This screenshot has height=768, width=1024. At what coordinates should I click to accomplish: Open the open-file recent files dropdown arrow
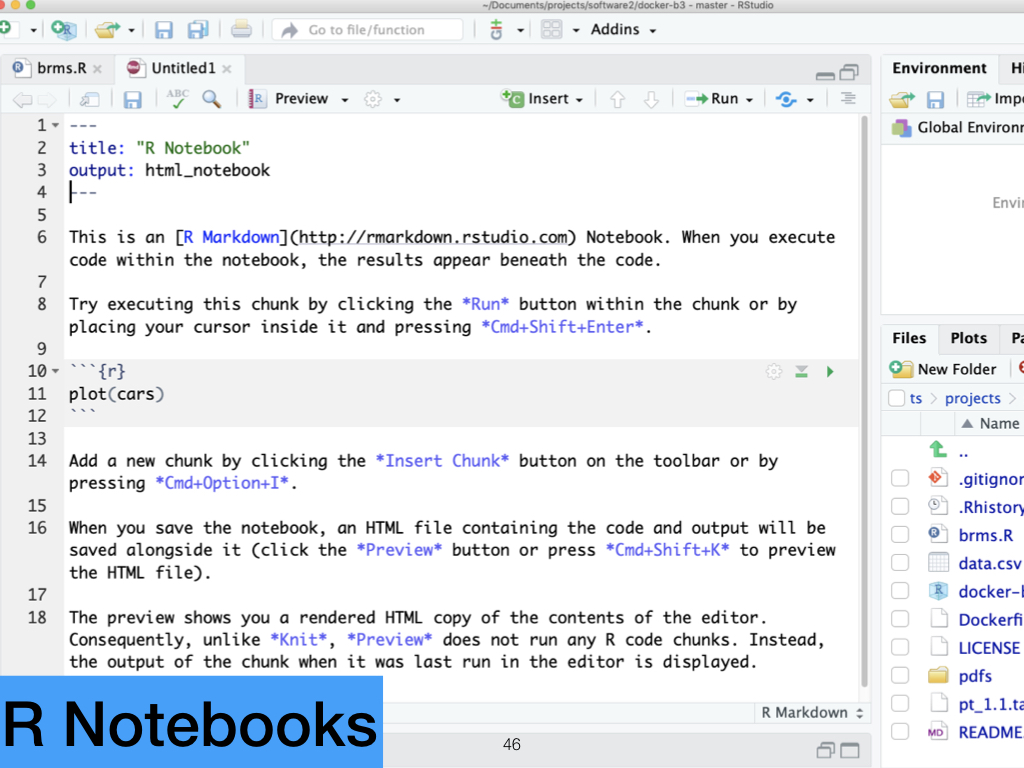pyautogui.click(x=131, y=30)
